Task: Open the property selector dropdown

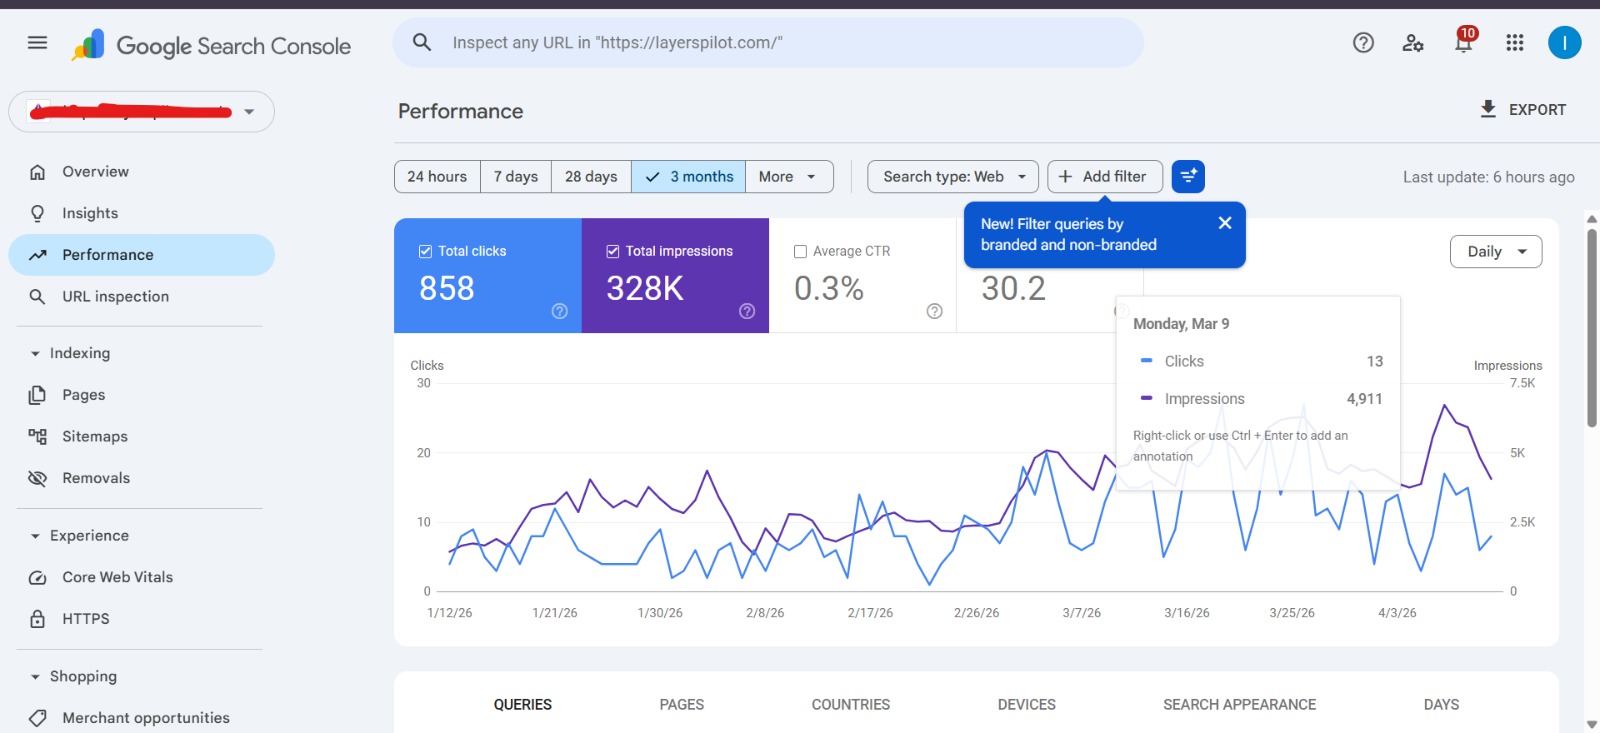Action: point(141,112)
